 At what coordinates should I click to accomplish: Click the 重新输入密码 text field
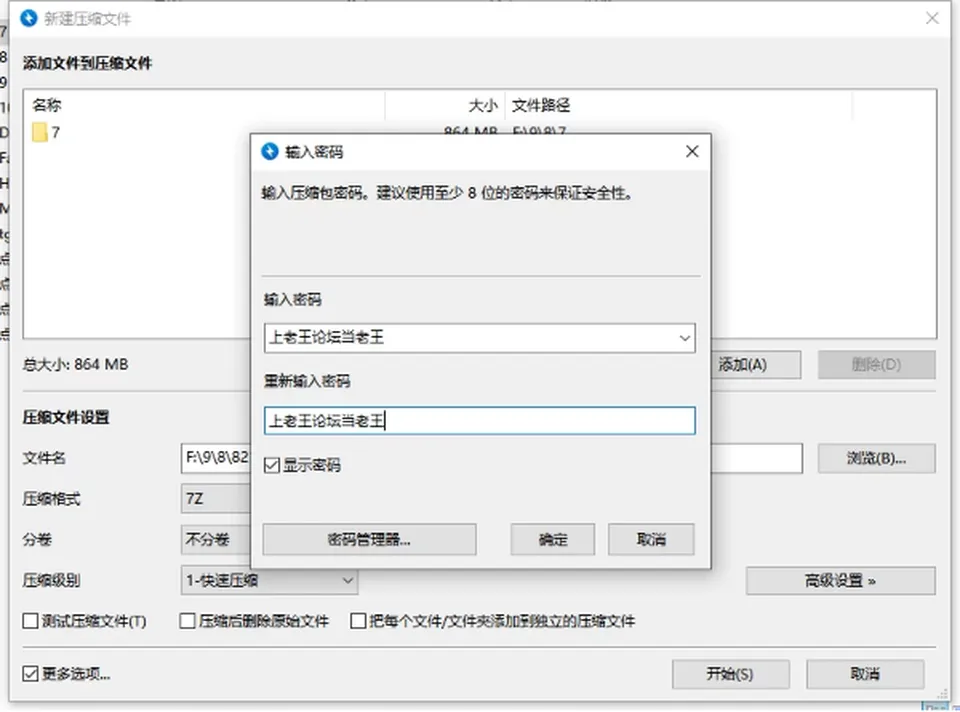(x=479, y=421)
